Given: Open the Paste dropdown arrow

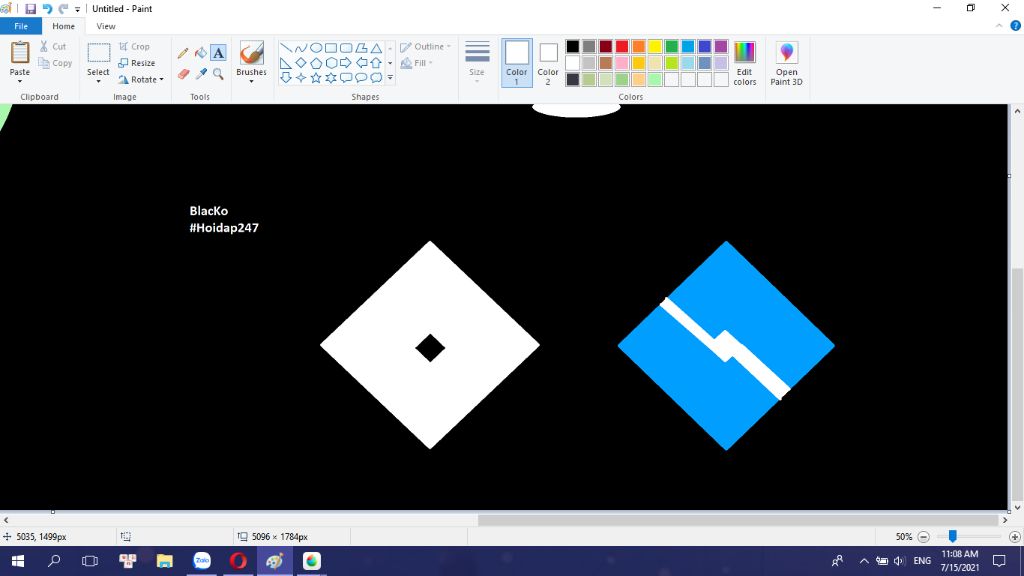Looking at the screenshot, I should (20, 82).
